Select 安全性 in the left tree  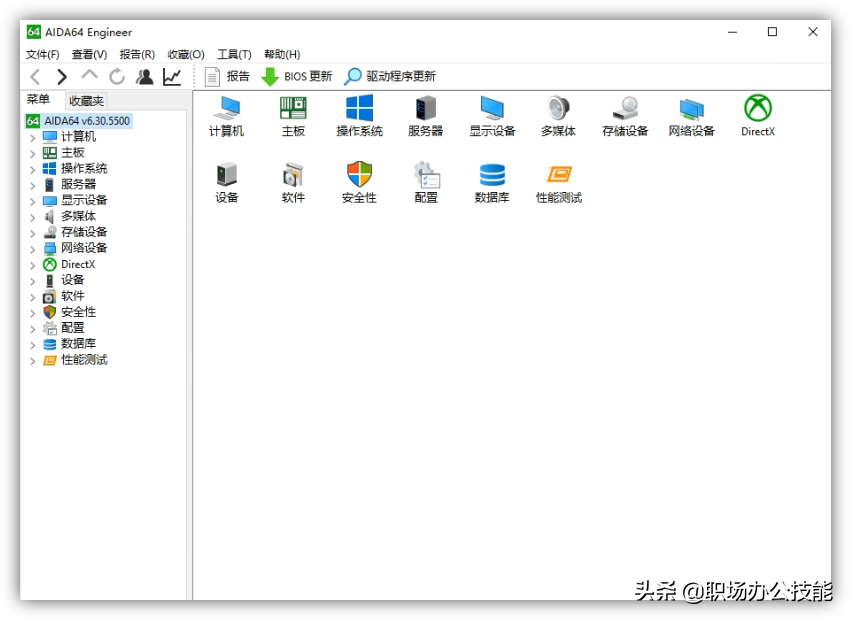[x=78, y=312]
